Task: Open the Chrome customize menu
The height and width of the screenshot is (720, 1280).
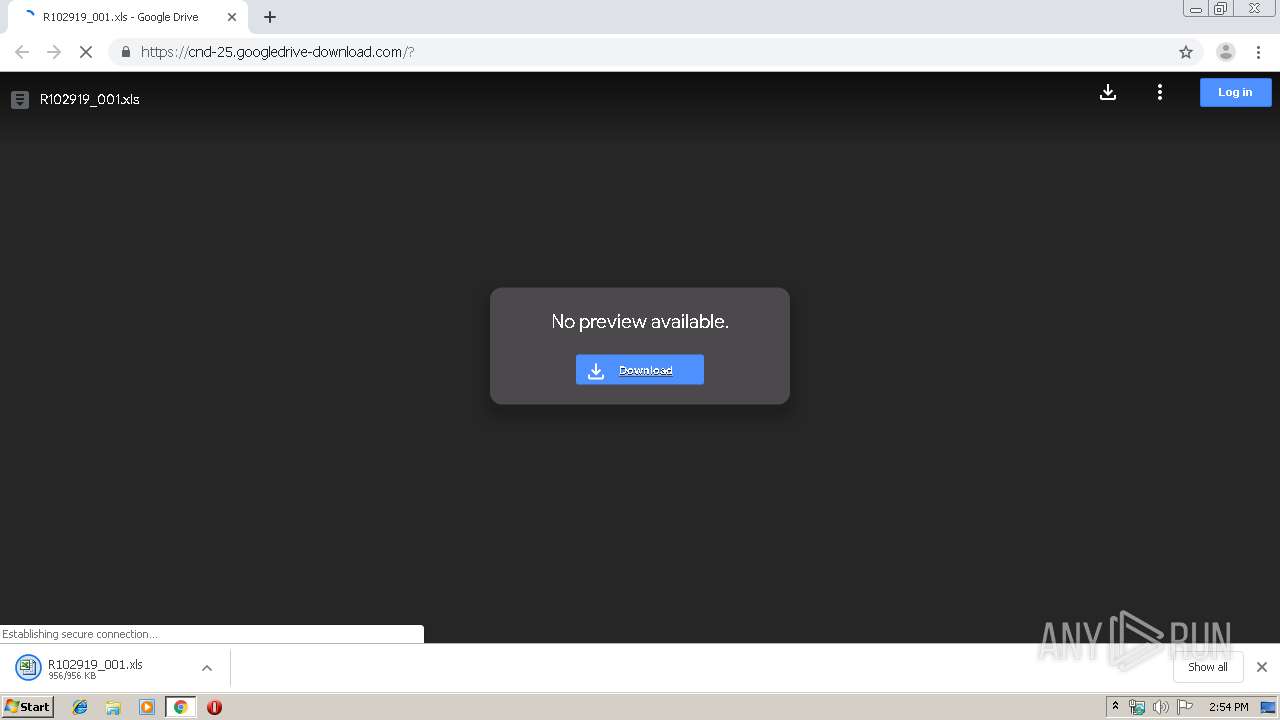Action: pyautogui.click(x=1258, y=52)
